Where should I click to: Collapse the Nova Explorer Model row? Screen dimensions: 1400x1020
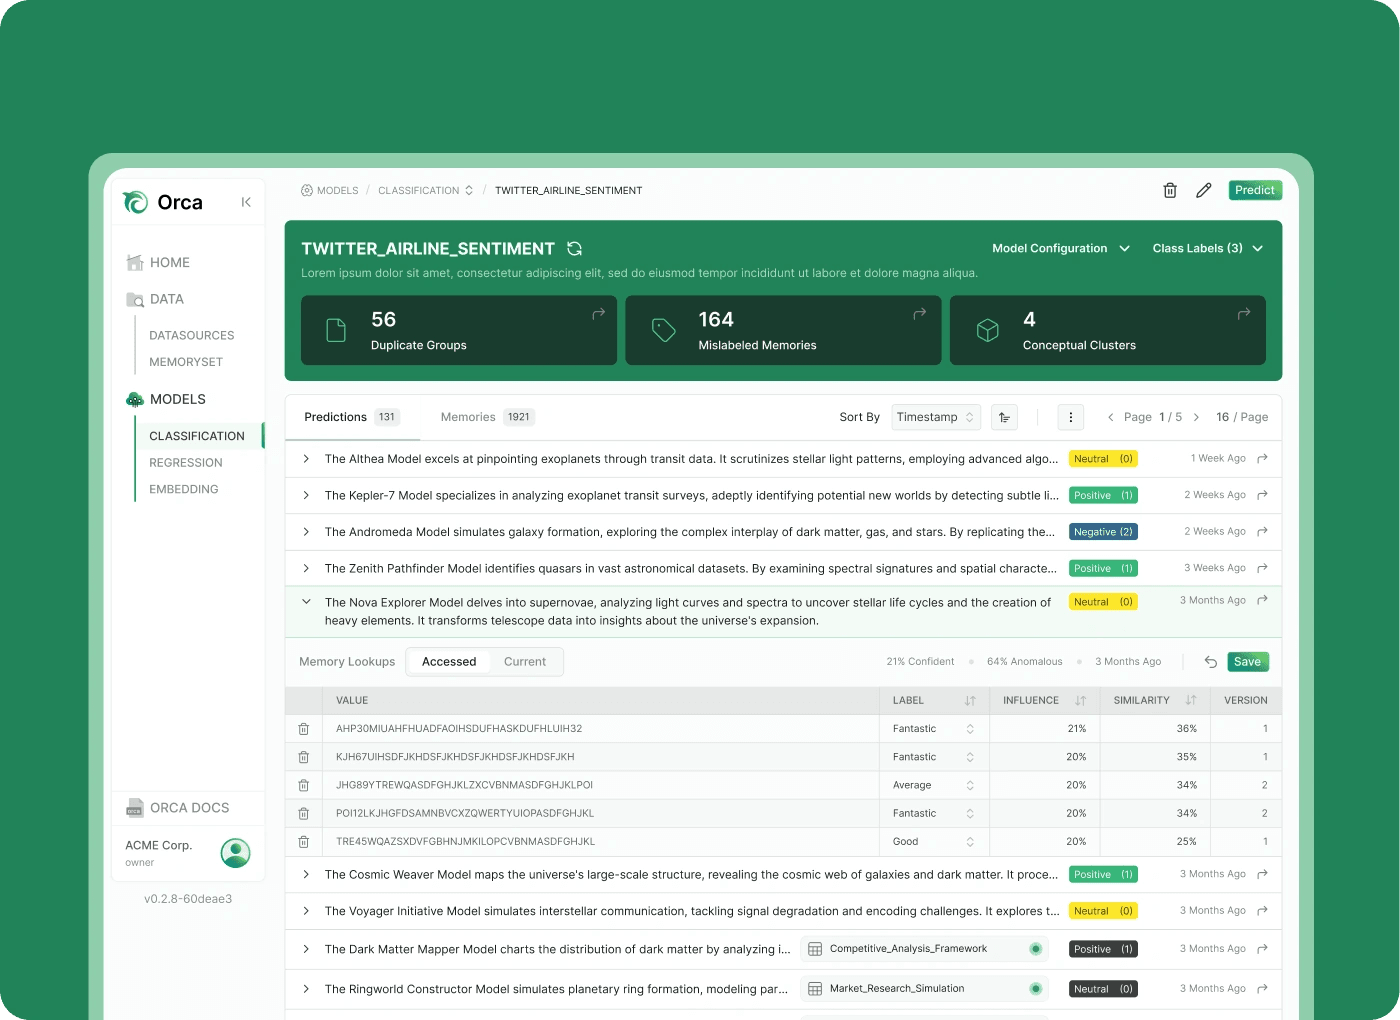coord(306,602)
